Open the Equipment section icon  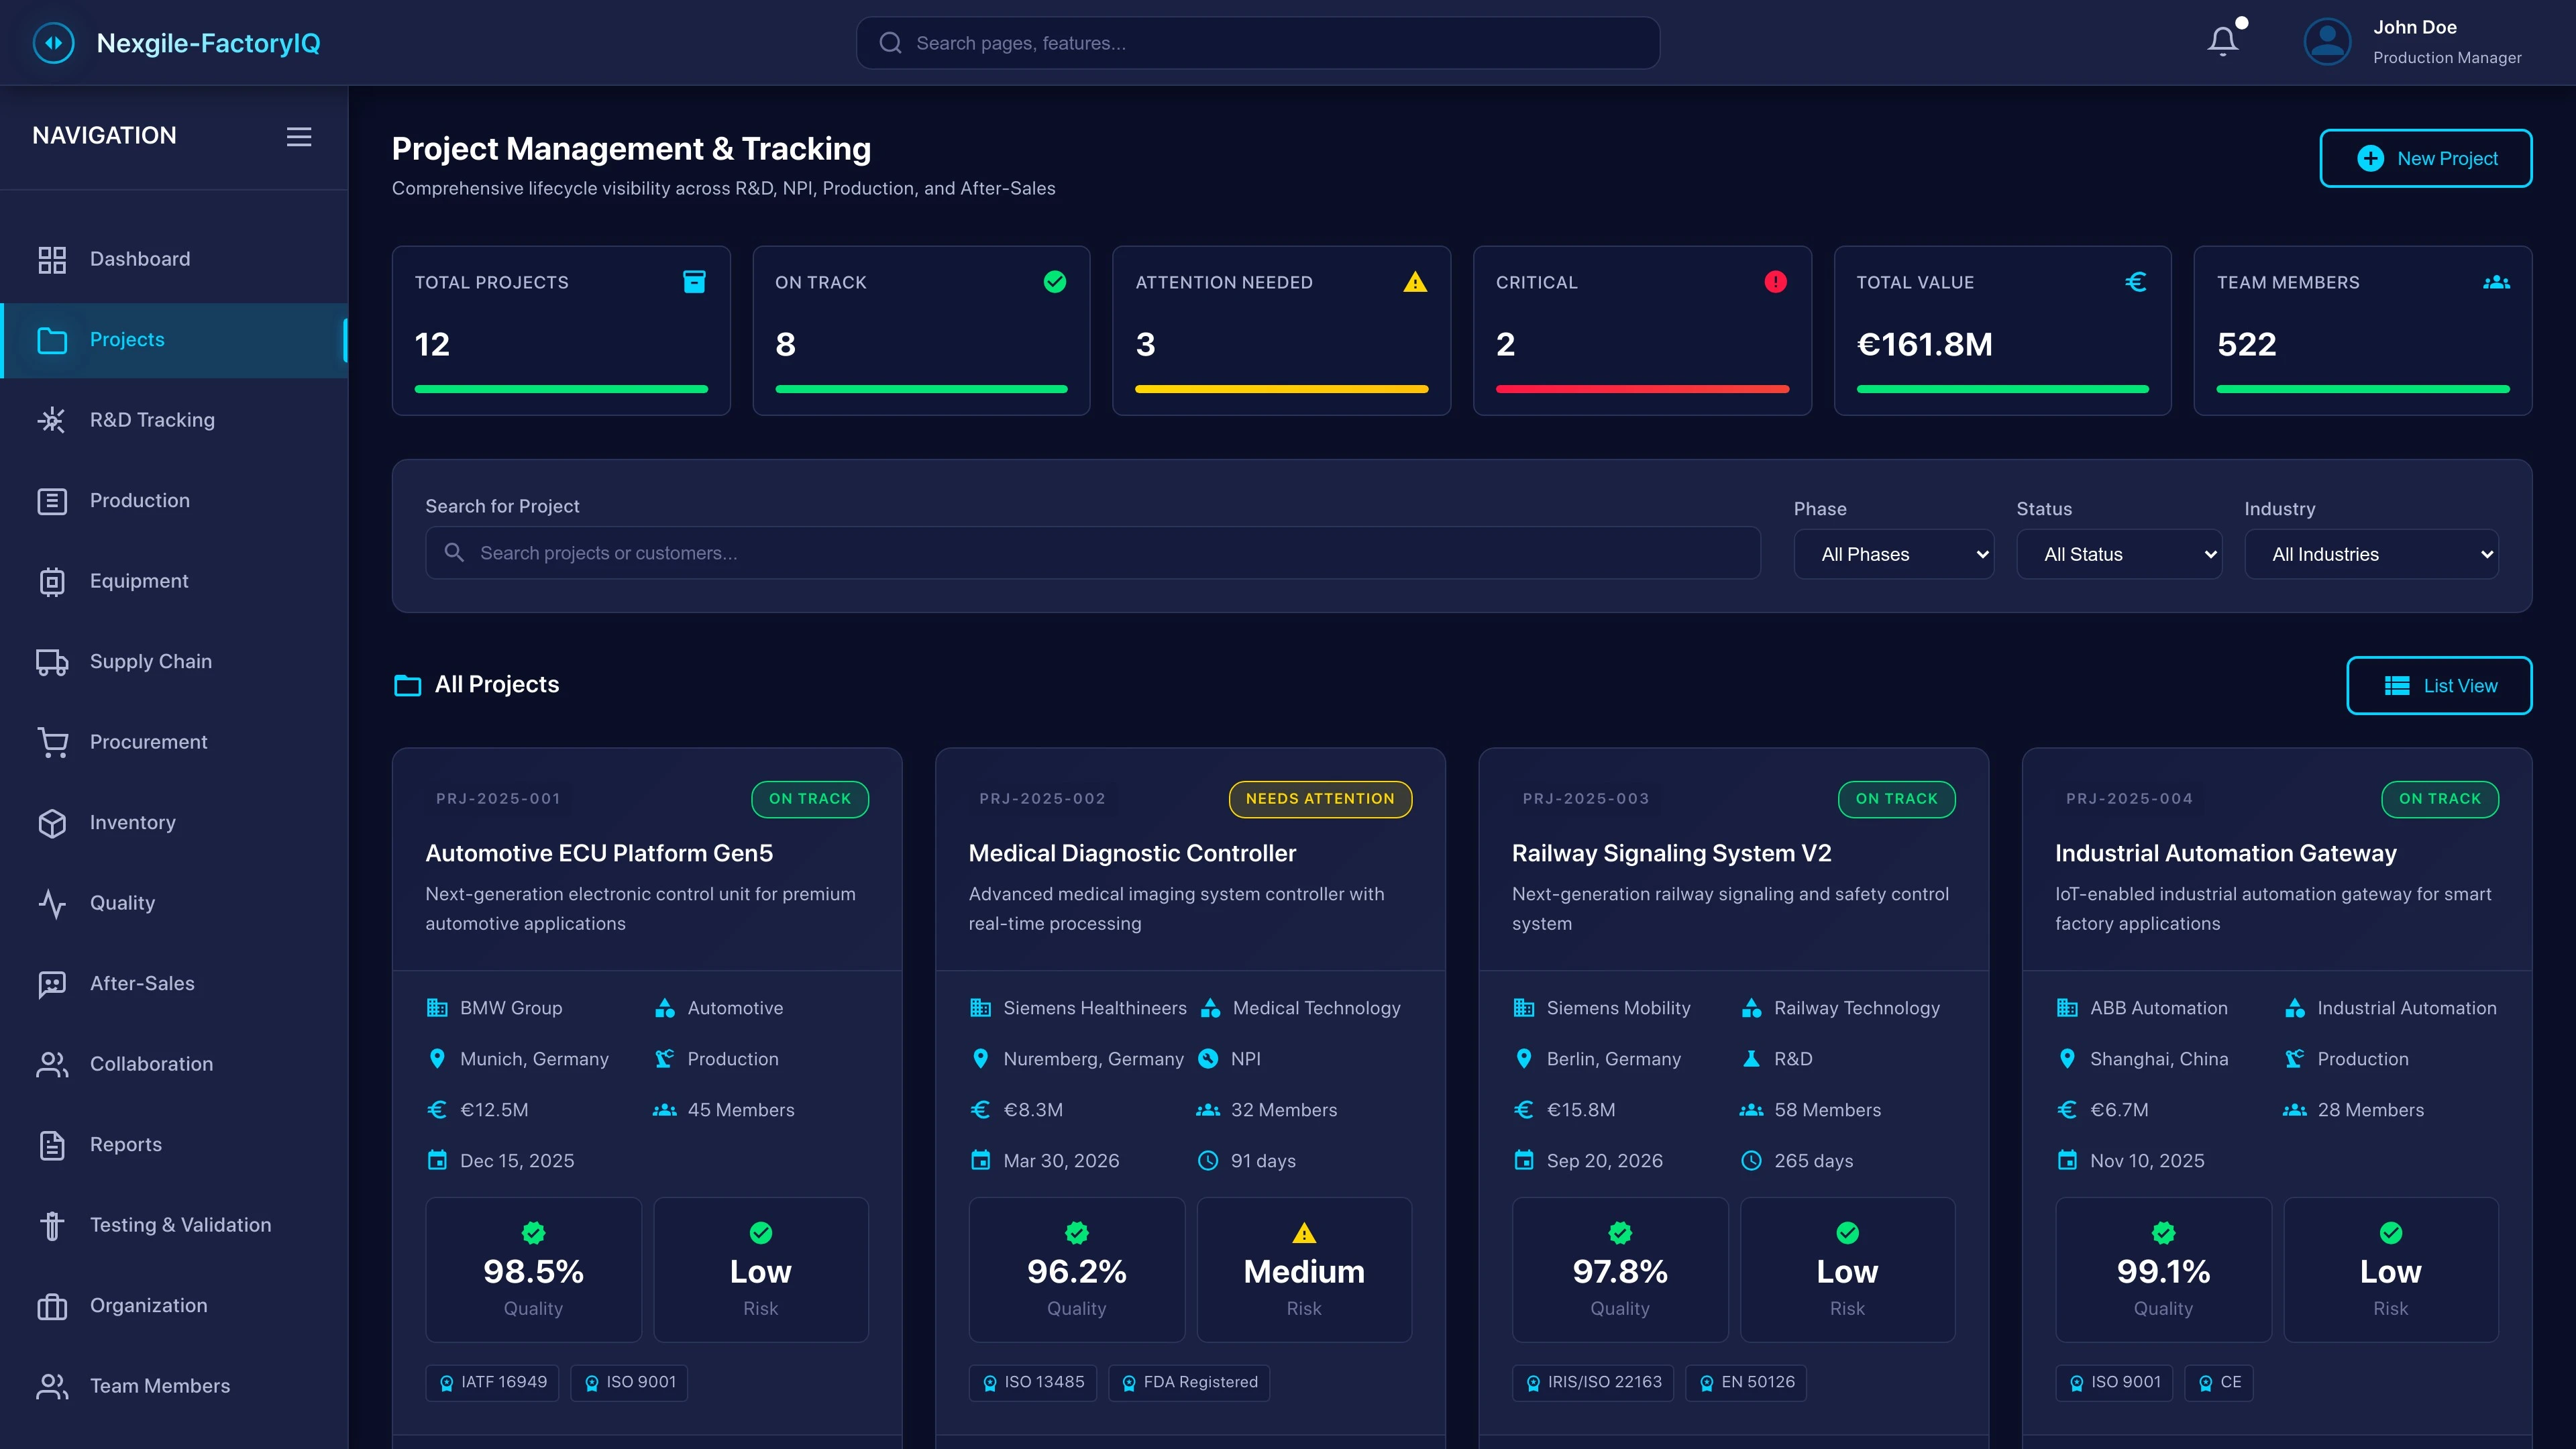(52, 581)
